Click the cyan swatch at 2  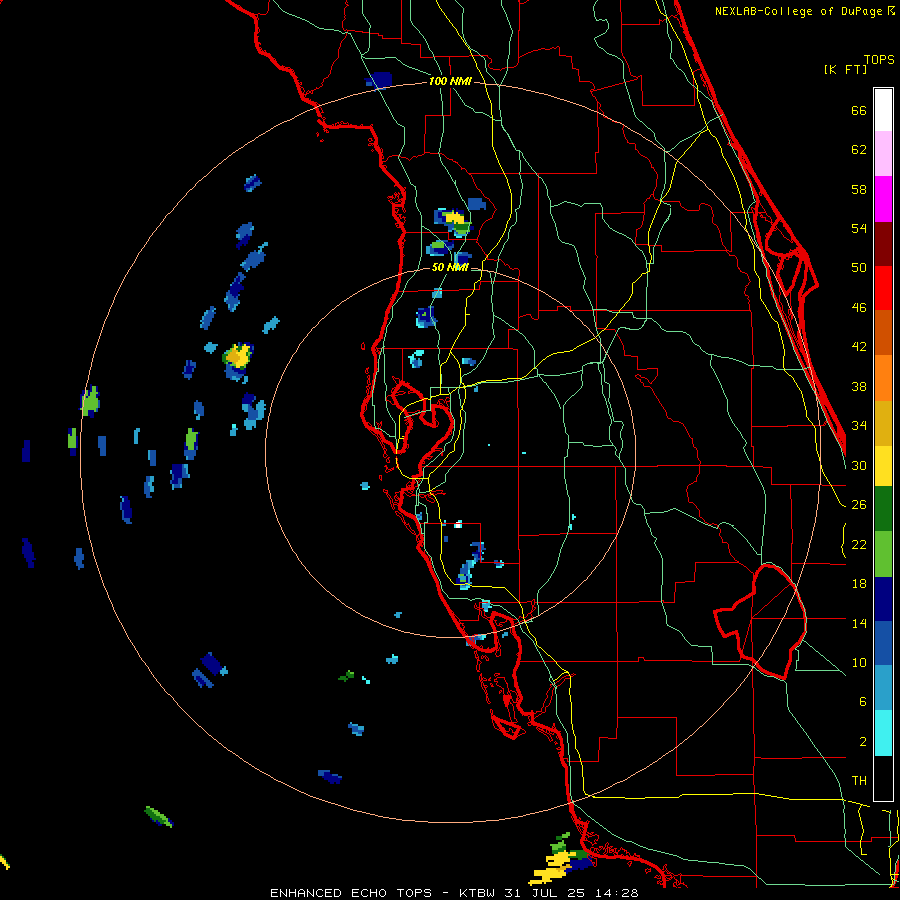[x=883, y=733]
